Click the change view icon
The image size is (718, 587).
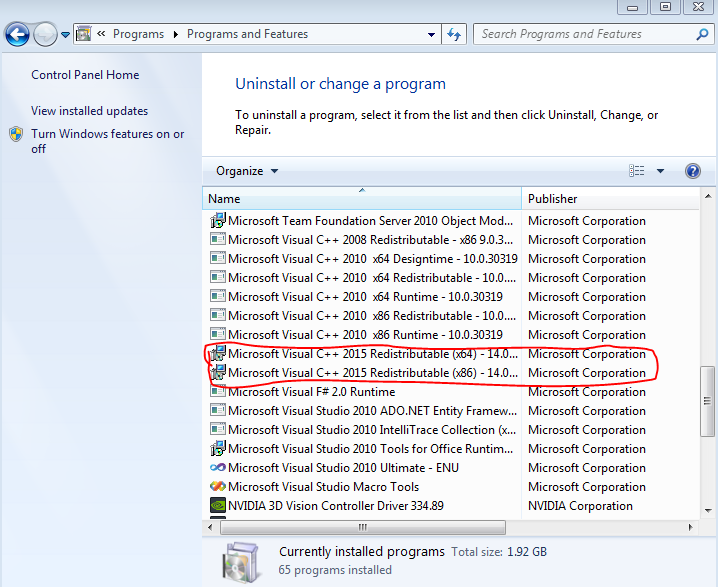coord(636,171)
